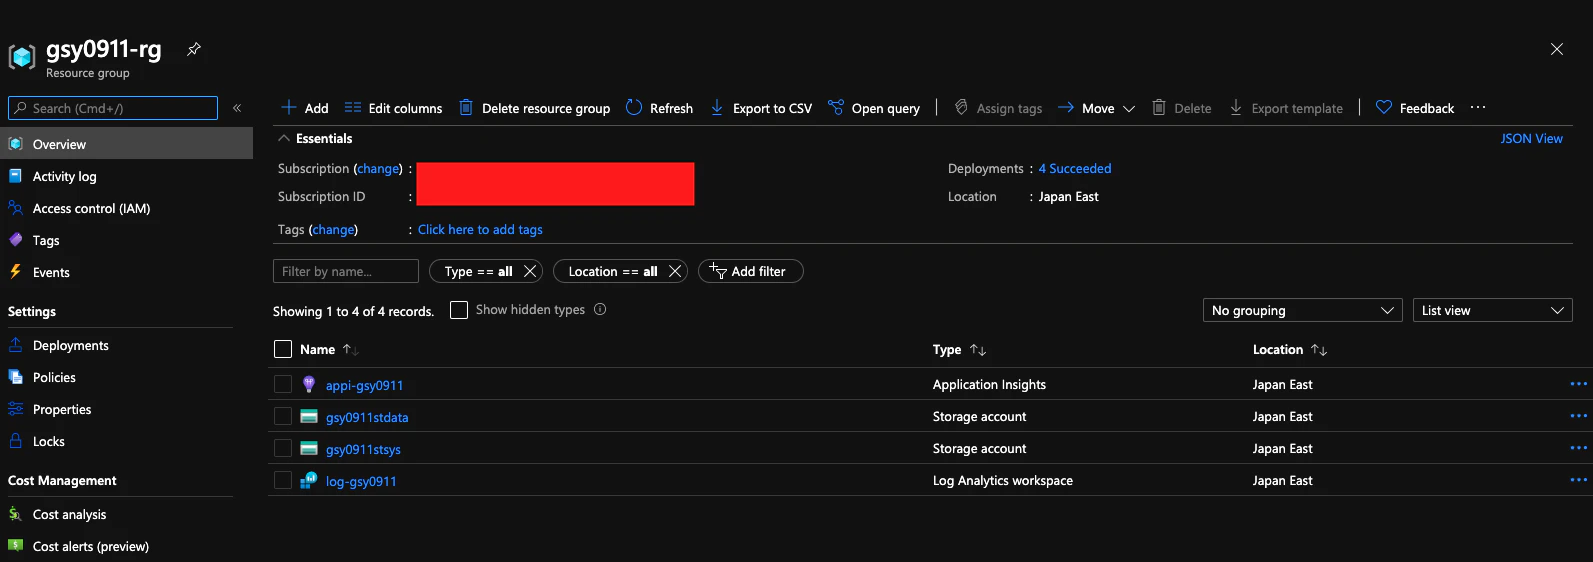Click the Add plus icon
The image size is (1593, 562).
[289, 107]
